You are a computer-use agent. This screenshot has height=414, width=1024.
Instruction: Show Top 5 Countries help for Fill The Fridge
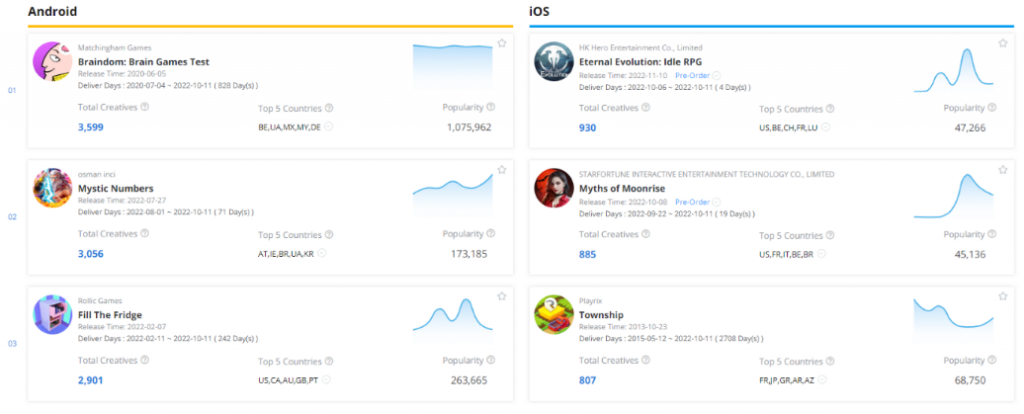[329, 362]
